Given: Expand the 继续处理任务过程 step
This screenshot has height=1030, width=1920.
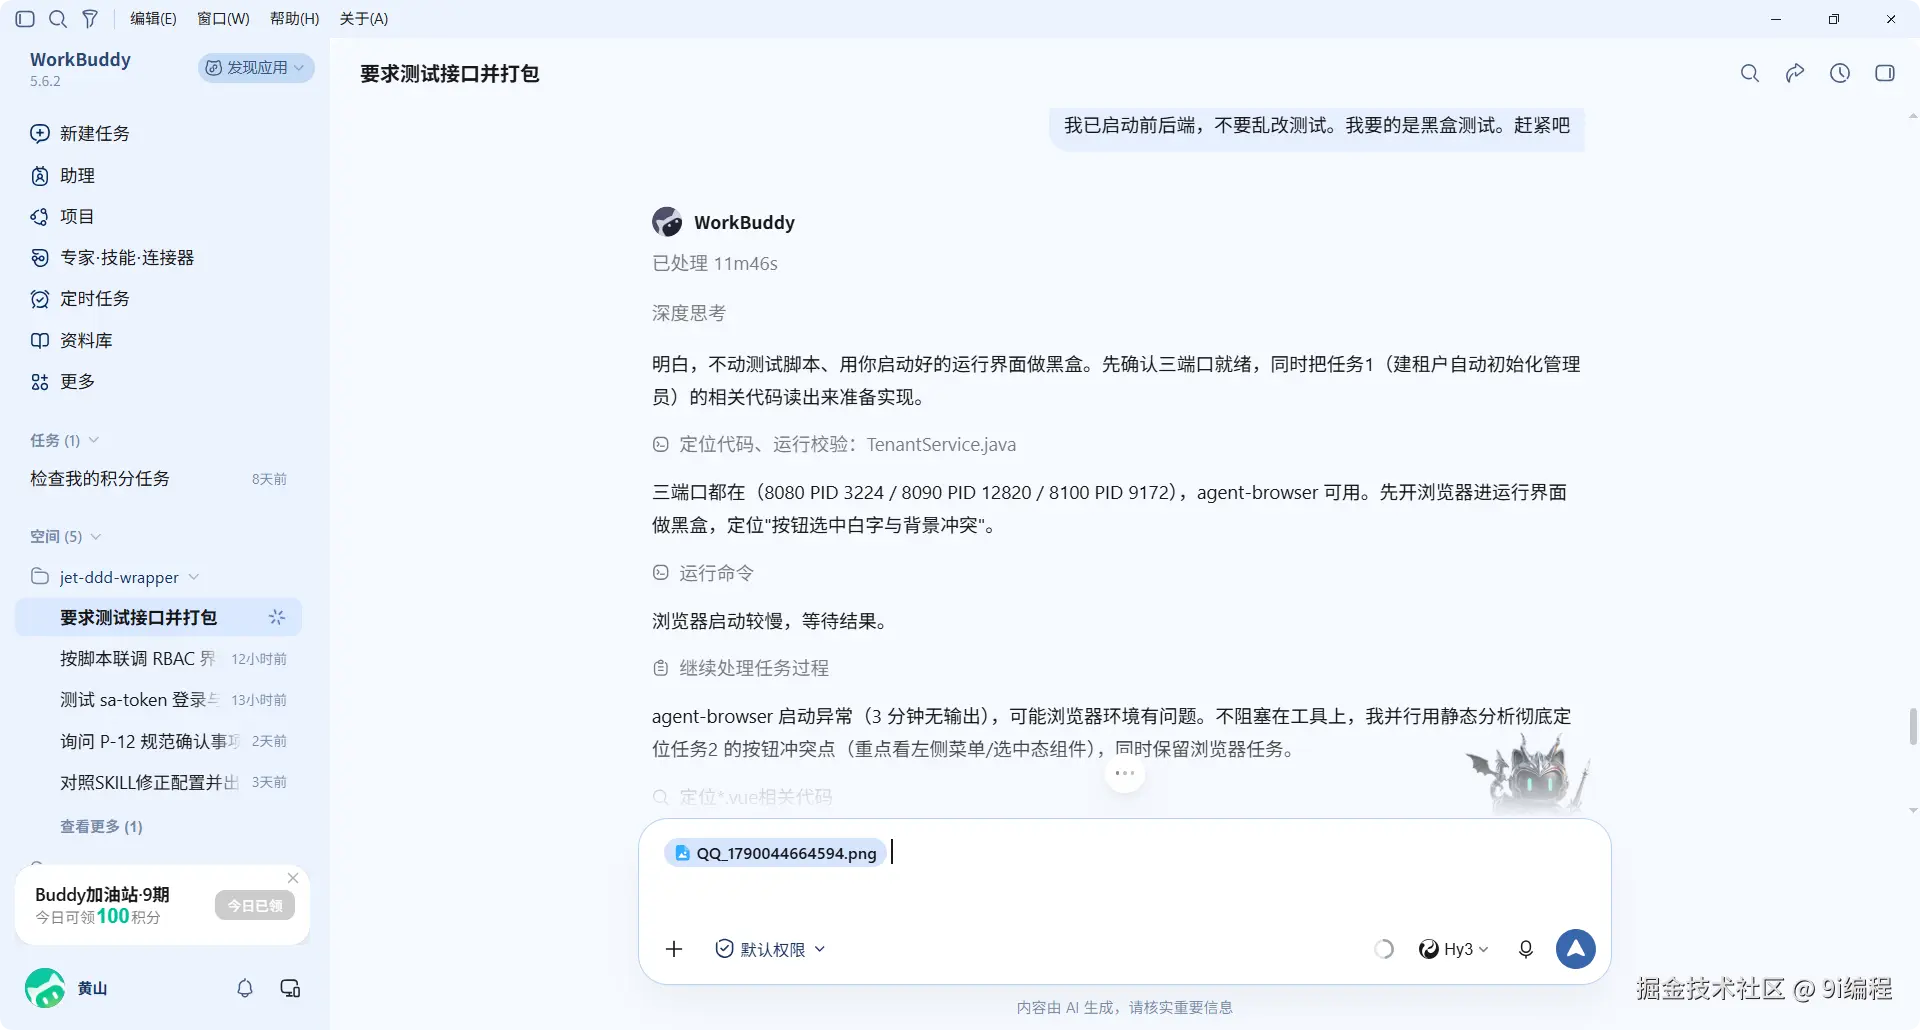Looking at the screenshot, I should [741, 668].
